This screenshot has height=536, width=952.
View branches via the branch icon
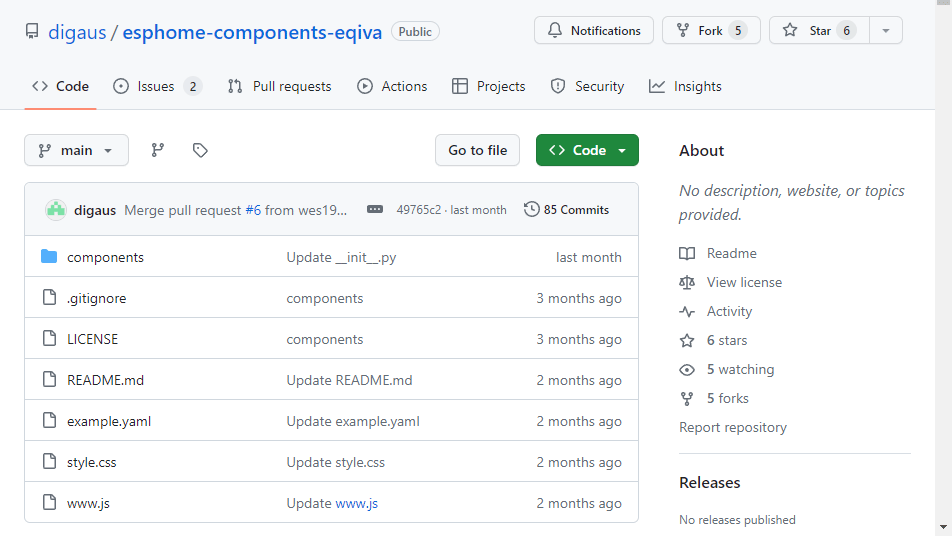[x=158, y=150]
